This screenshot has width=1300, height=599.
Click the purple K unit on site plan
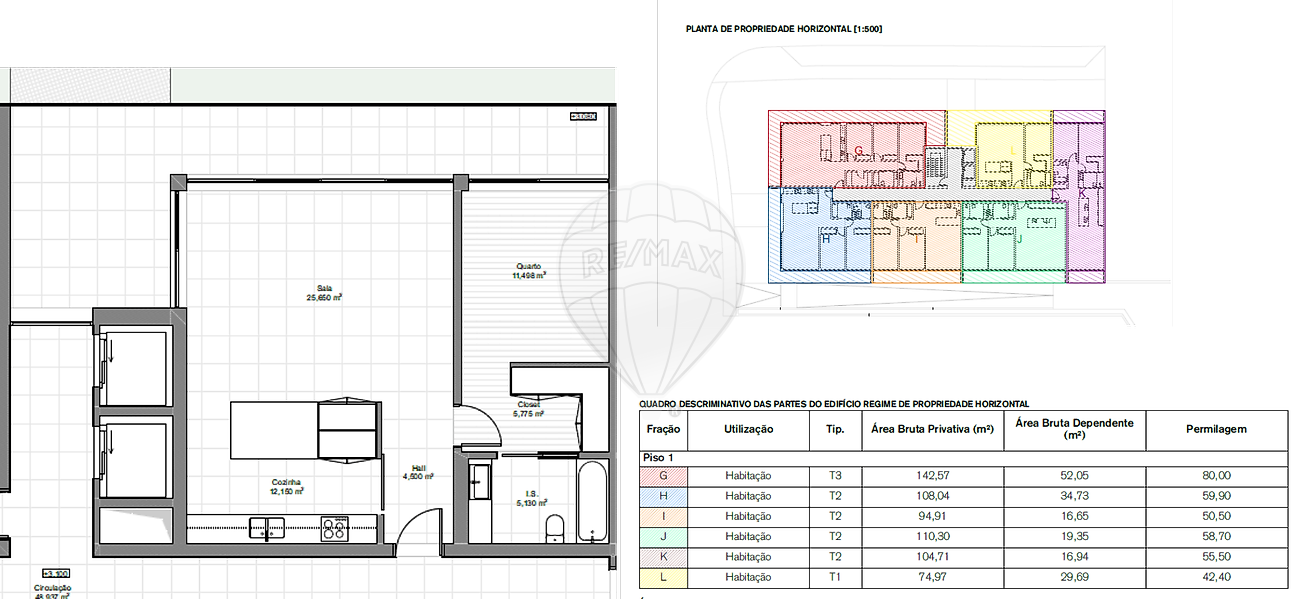(1086, 195)
